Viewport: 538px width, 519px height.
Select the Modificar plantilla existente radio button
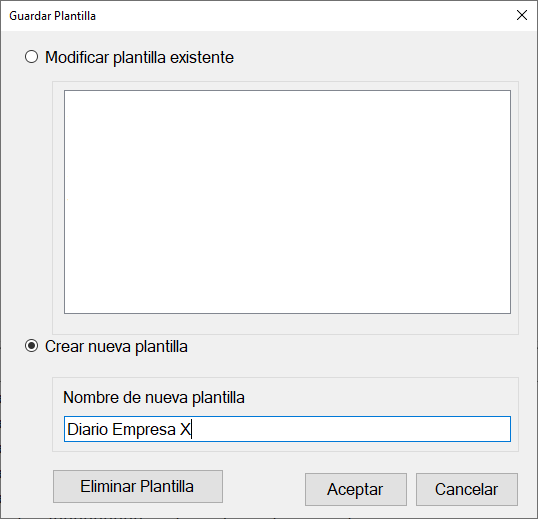[x=32, y=57]
